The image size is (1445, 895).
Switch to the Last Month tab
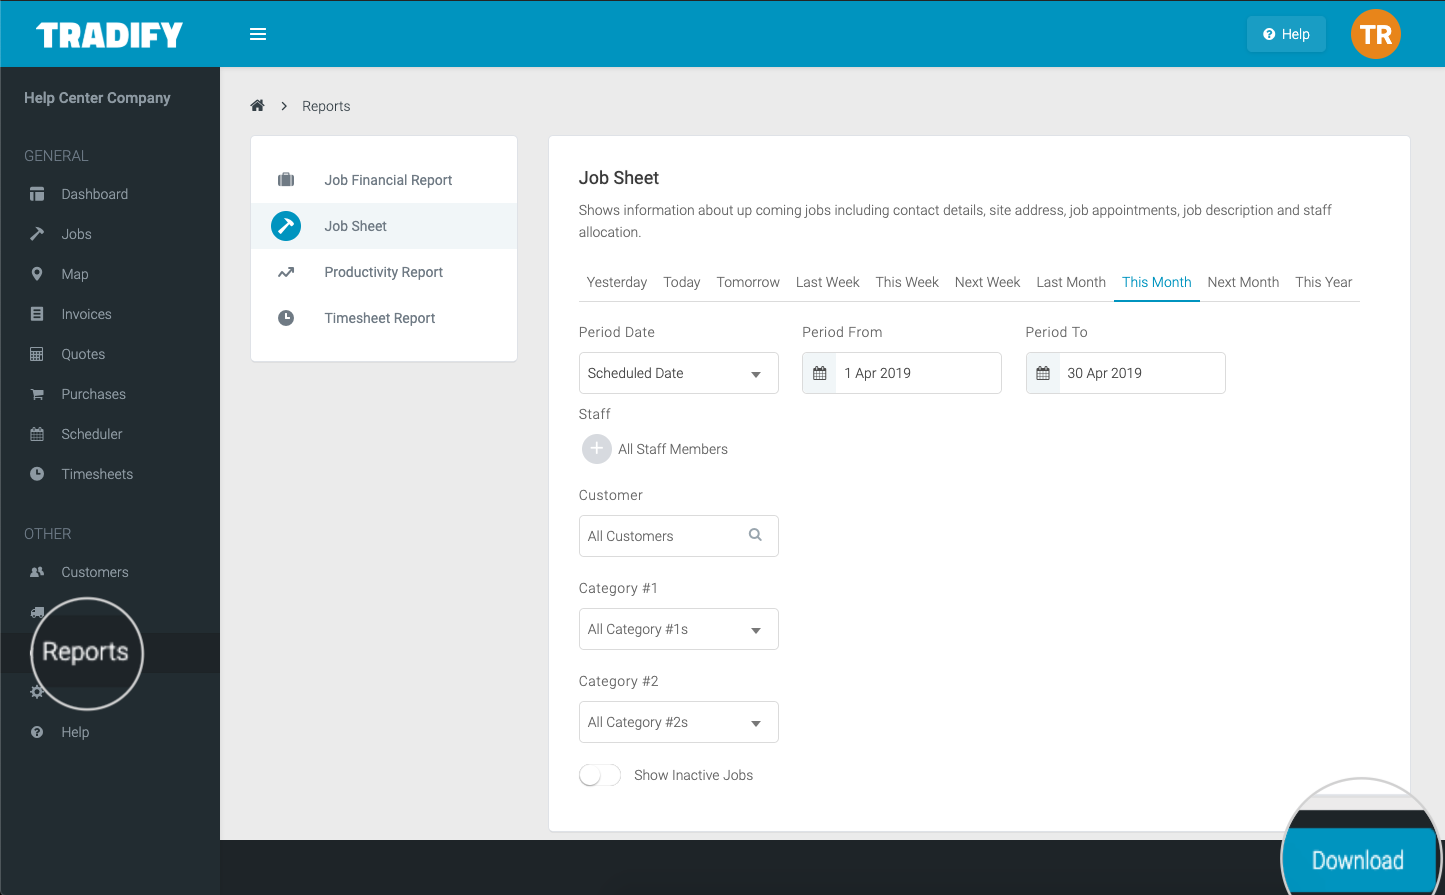(x=1070, y=282)
